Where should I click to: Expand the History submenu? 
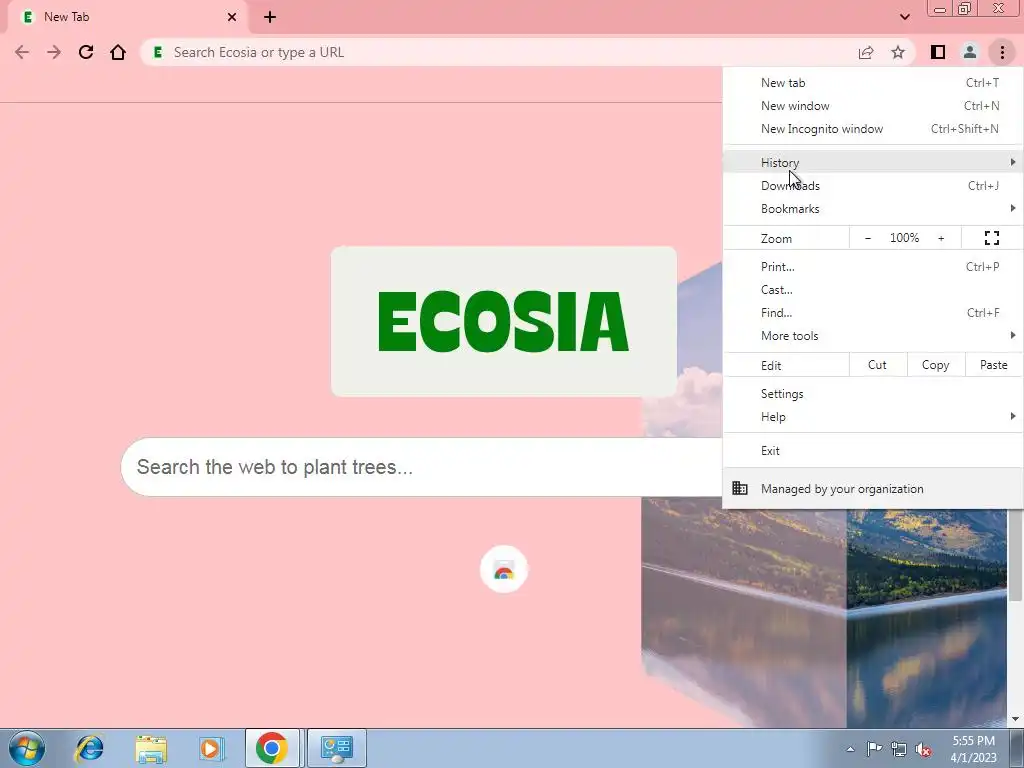872,162
